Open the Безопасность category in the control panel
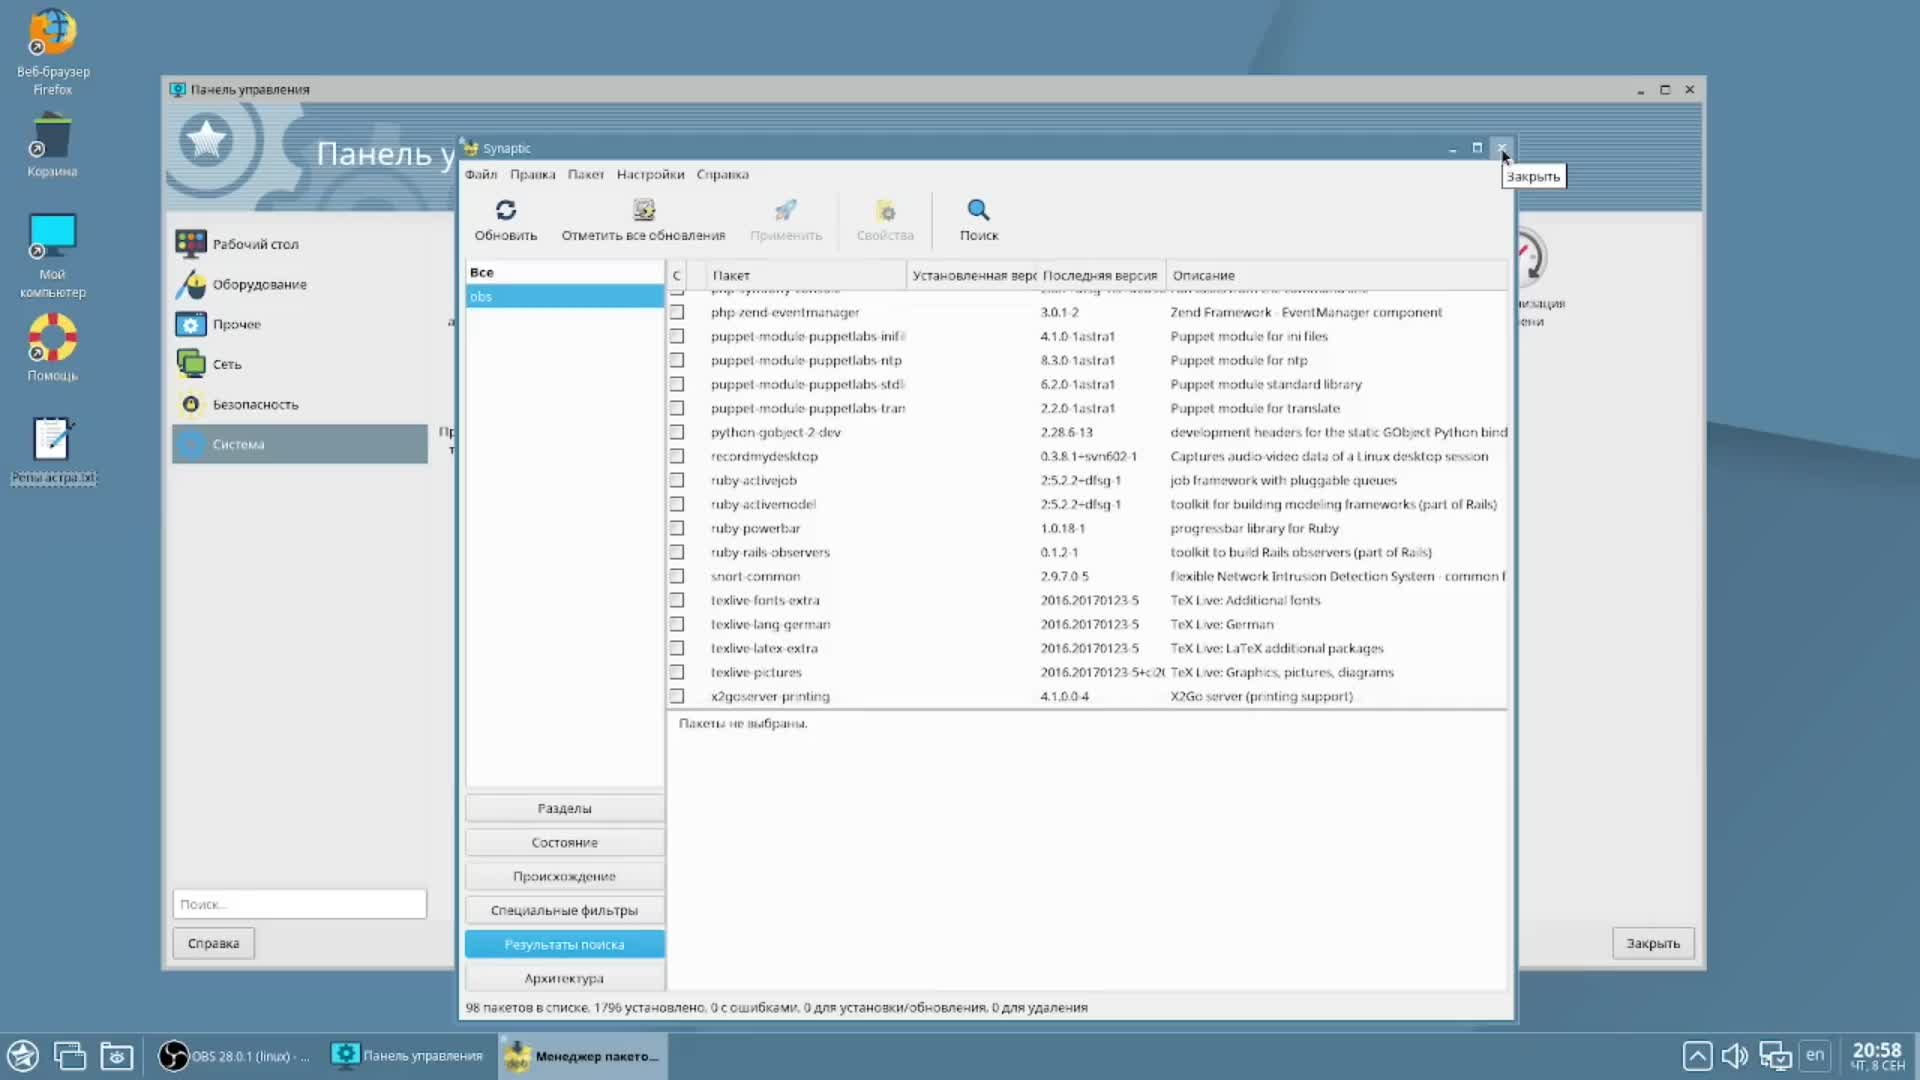The image size is (1920, 1080). [x=255, y=404]
